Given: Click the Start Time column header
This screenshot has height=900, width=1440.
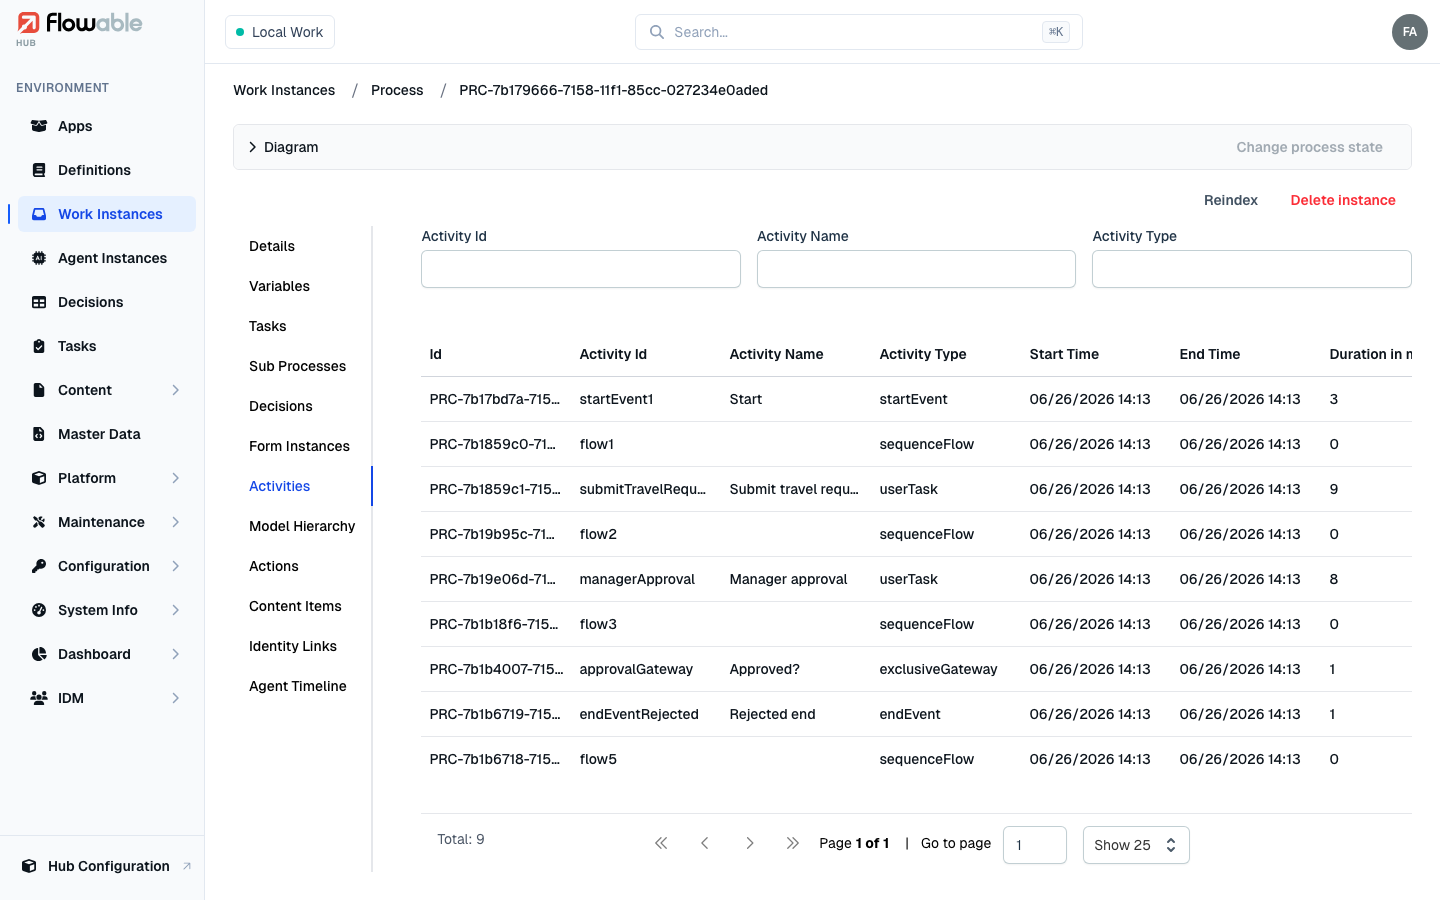Looking at the screenshot, I should coord(1064,354).
